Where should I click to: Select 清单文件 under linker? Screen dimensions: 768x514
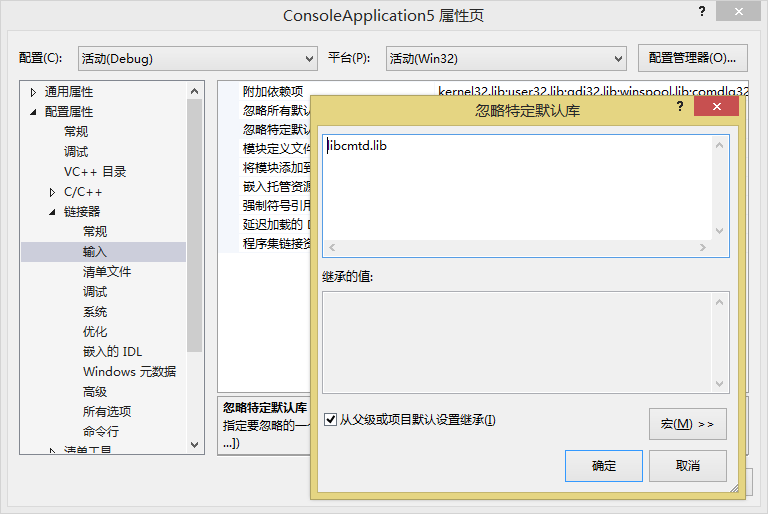click(x=106, y=272)
